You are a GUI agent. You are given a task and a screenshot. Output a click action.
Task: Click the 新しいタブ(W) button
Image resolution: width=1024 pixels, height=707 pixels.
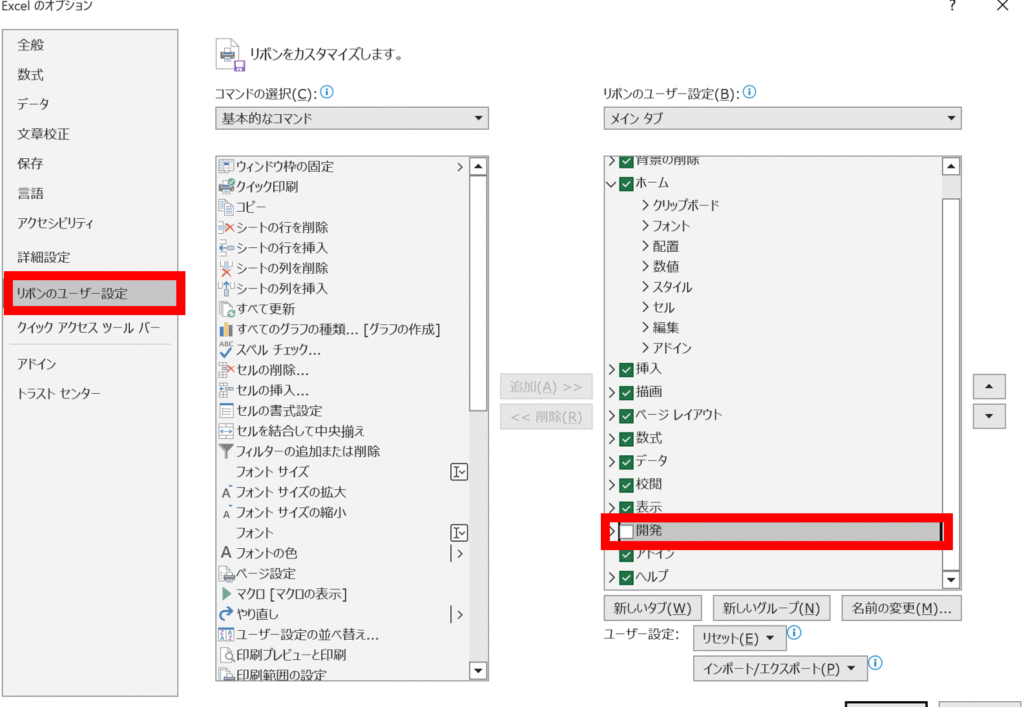coord(652,608)
